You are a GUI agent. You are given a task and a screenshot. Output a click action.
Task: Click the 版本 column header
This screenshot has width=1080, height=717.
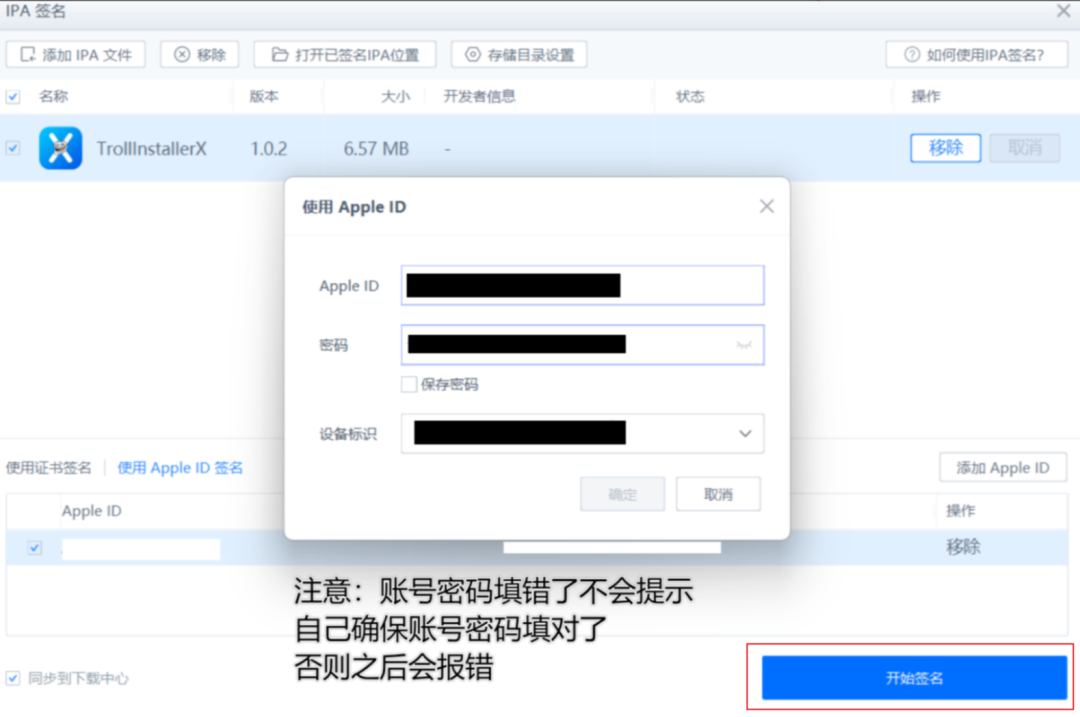(x=264, y=96)
